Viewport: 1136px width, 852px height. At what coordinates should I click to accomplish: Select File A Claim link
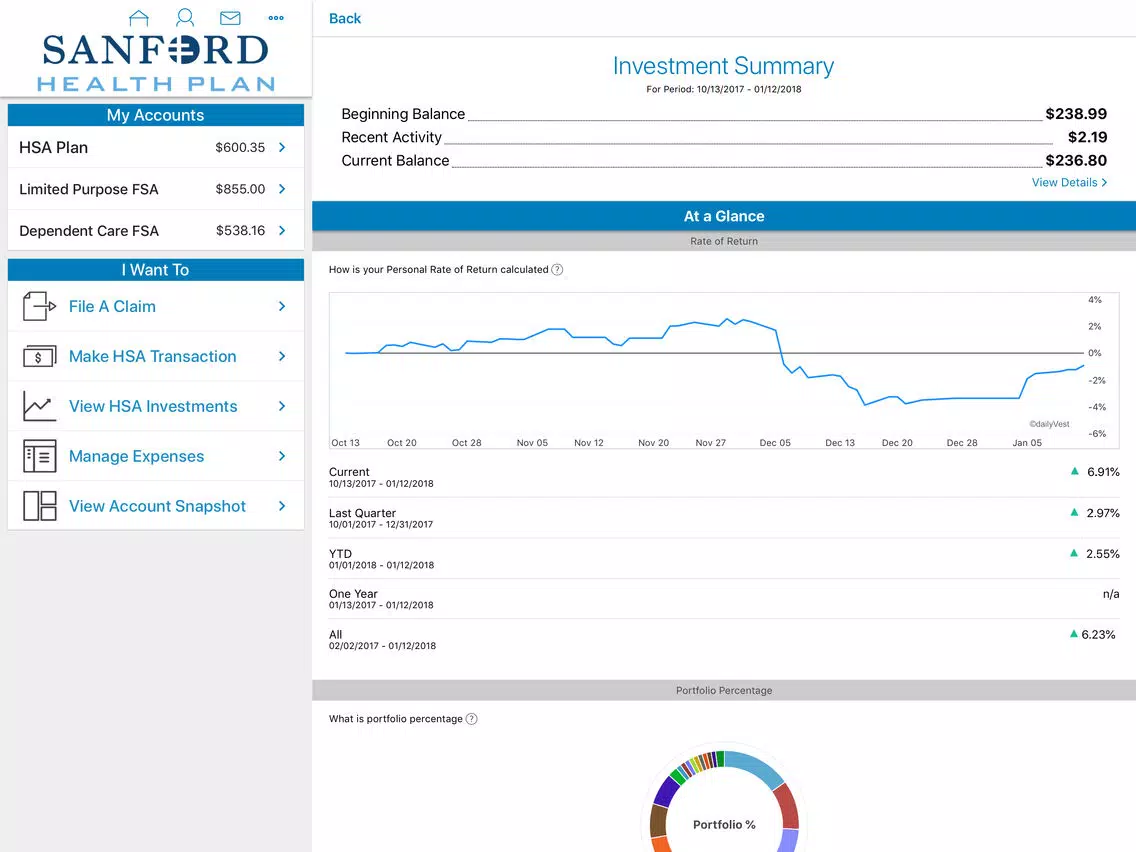(112, 306)
